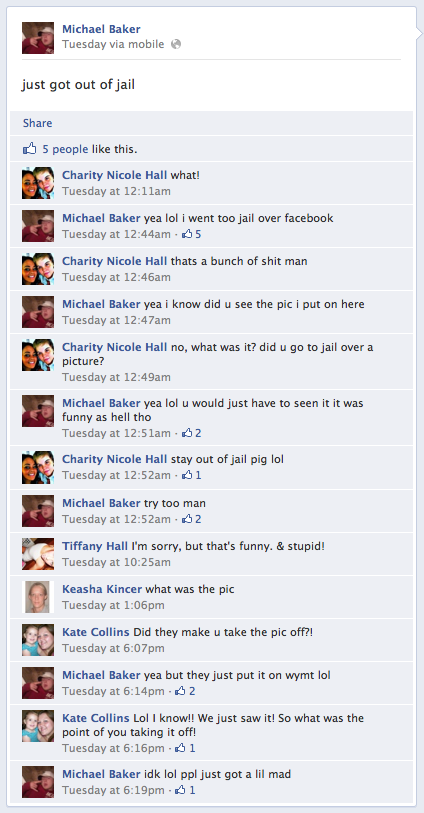Click the 'Tuesday at 10:25am' timestamp
424x813 pixels.
pos(116,562)
